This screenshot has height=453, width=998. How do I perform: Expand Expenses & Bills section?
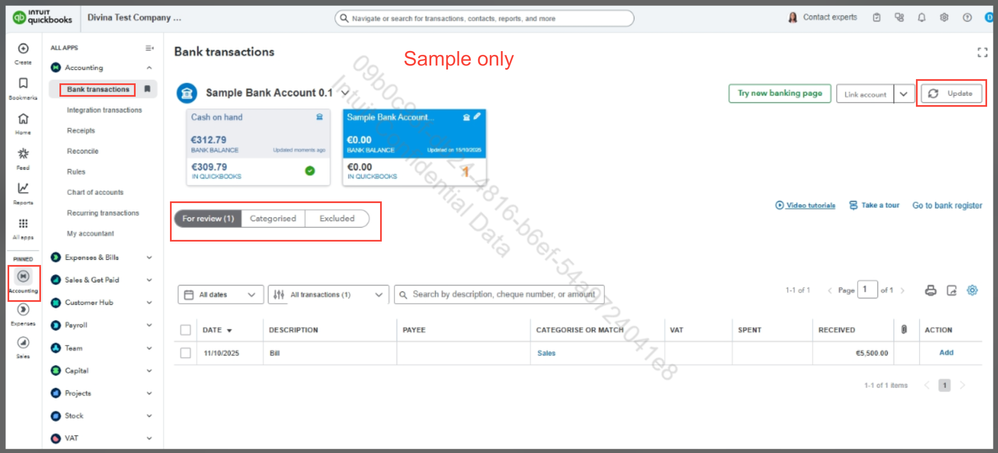coord(150,258)
